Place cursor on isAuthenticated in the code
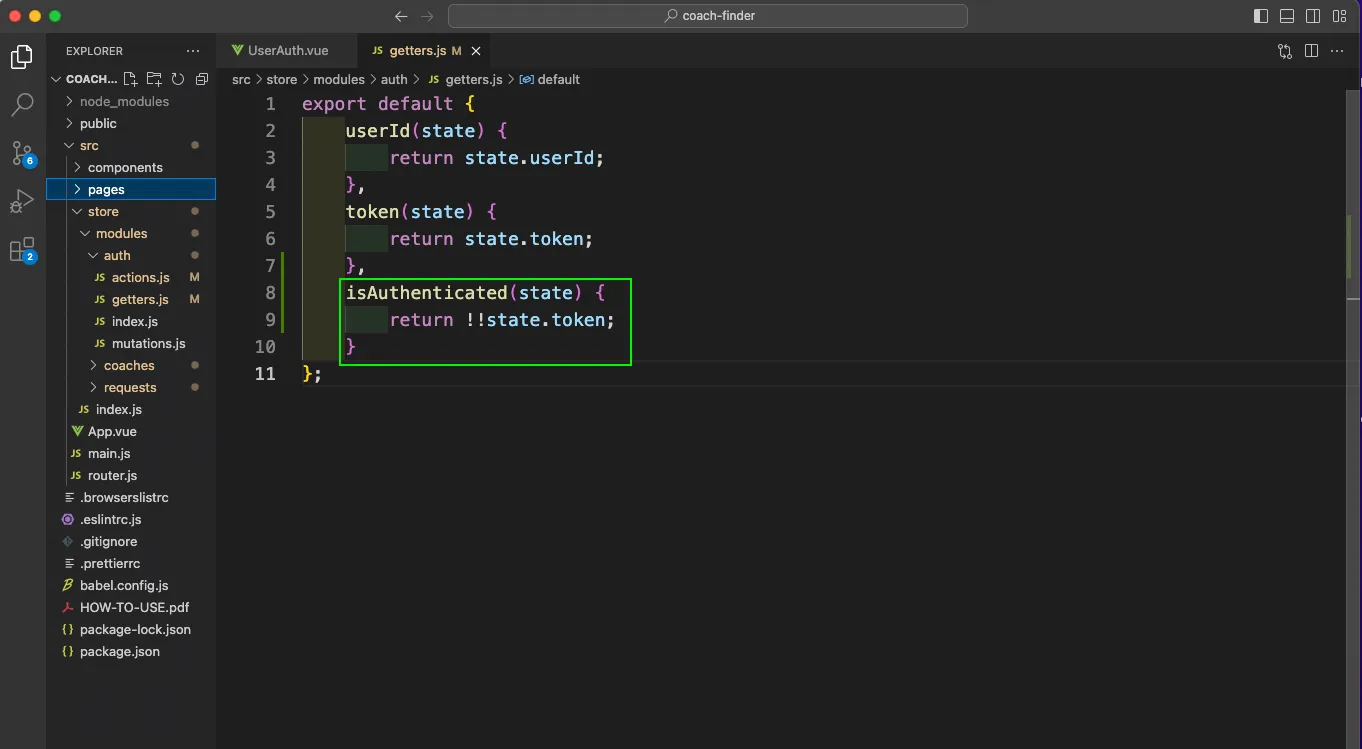This screenshot has height=749, width=1362. click(427, 293)
